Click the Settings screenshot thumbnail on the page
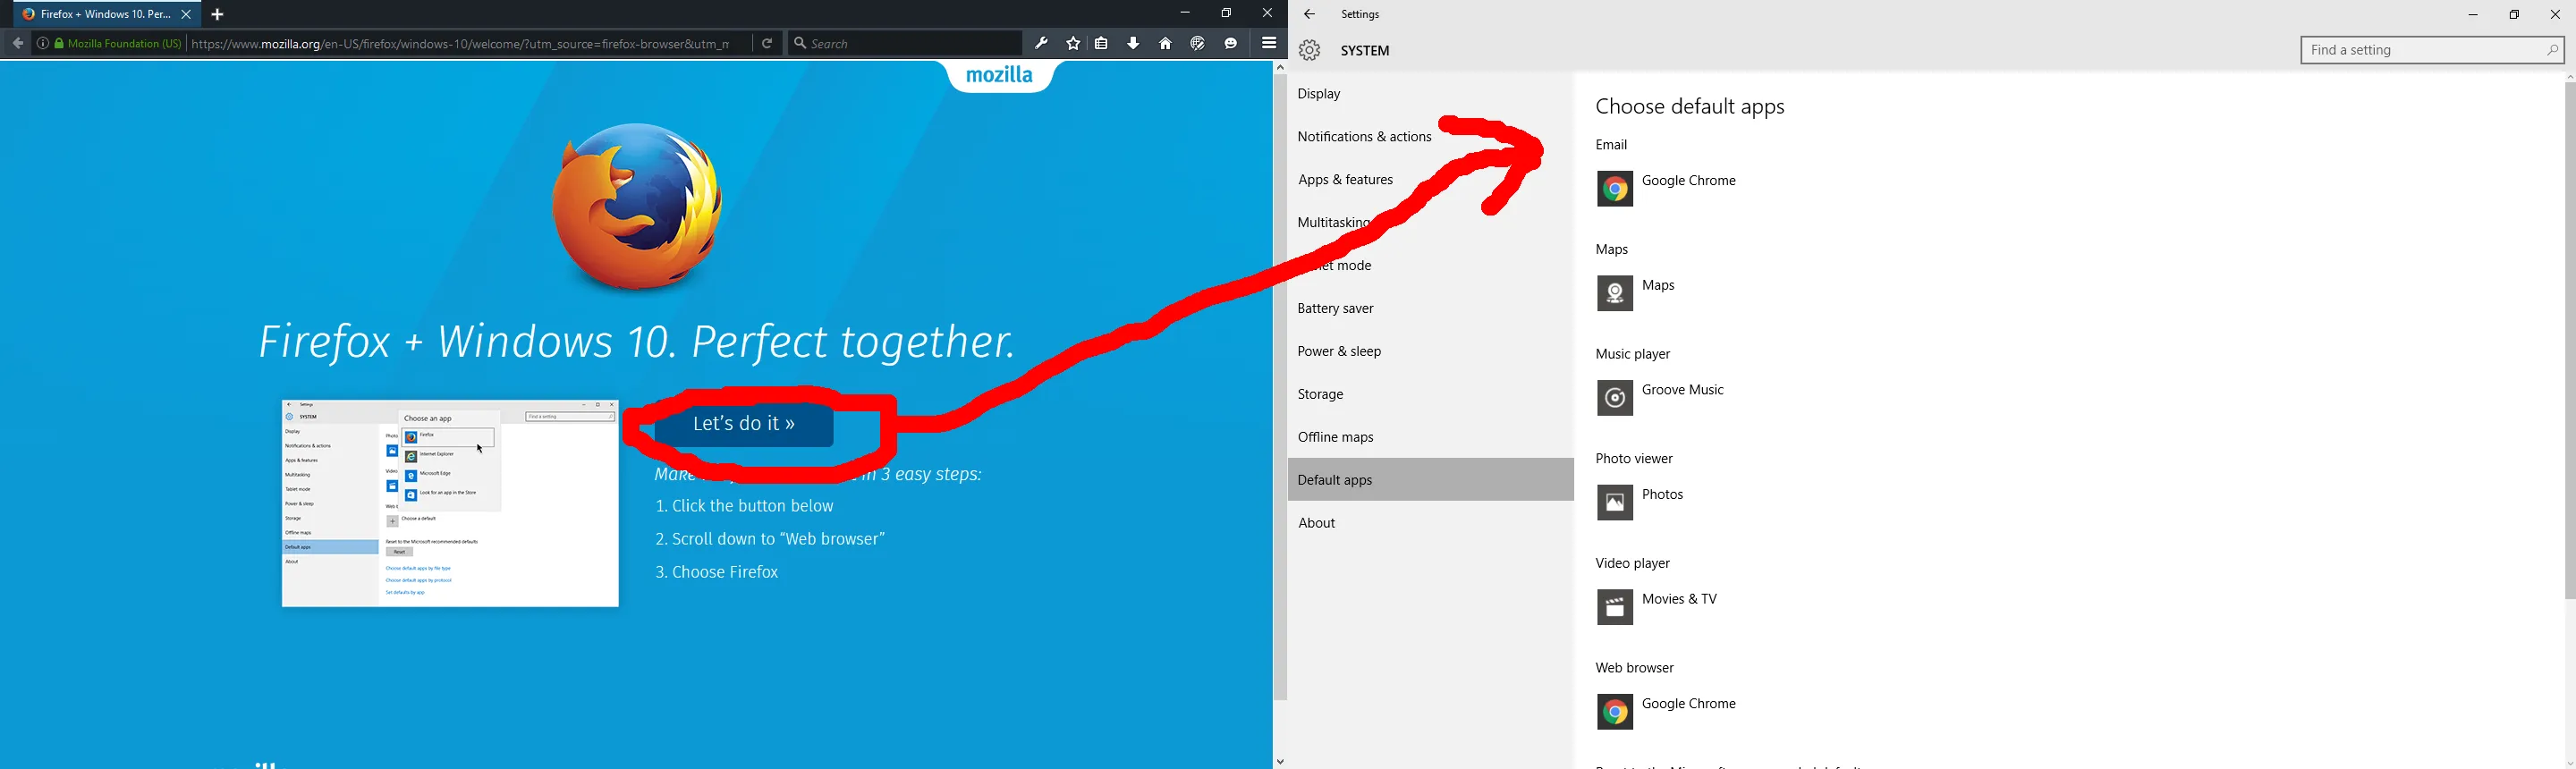Screen dimensions: 2576x769 (450, 503)
